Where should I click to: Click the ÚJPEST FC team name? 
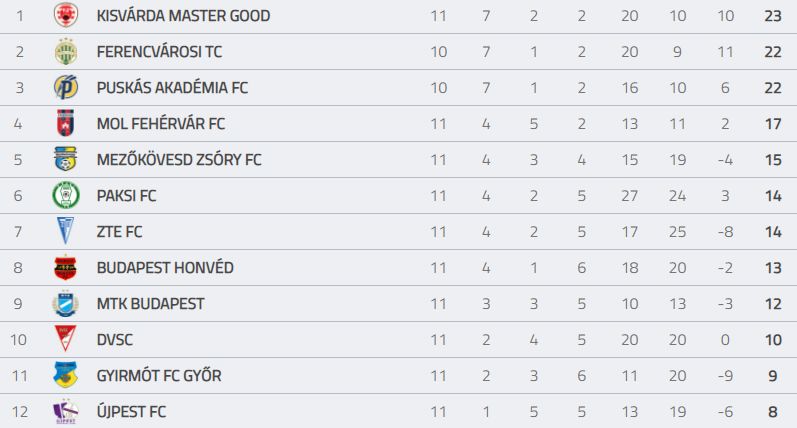click(131, 412)
